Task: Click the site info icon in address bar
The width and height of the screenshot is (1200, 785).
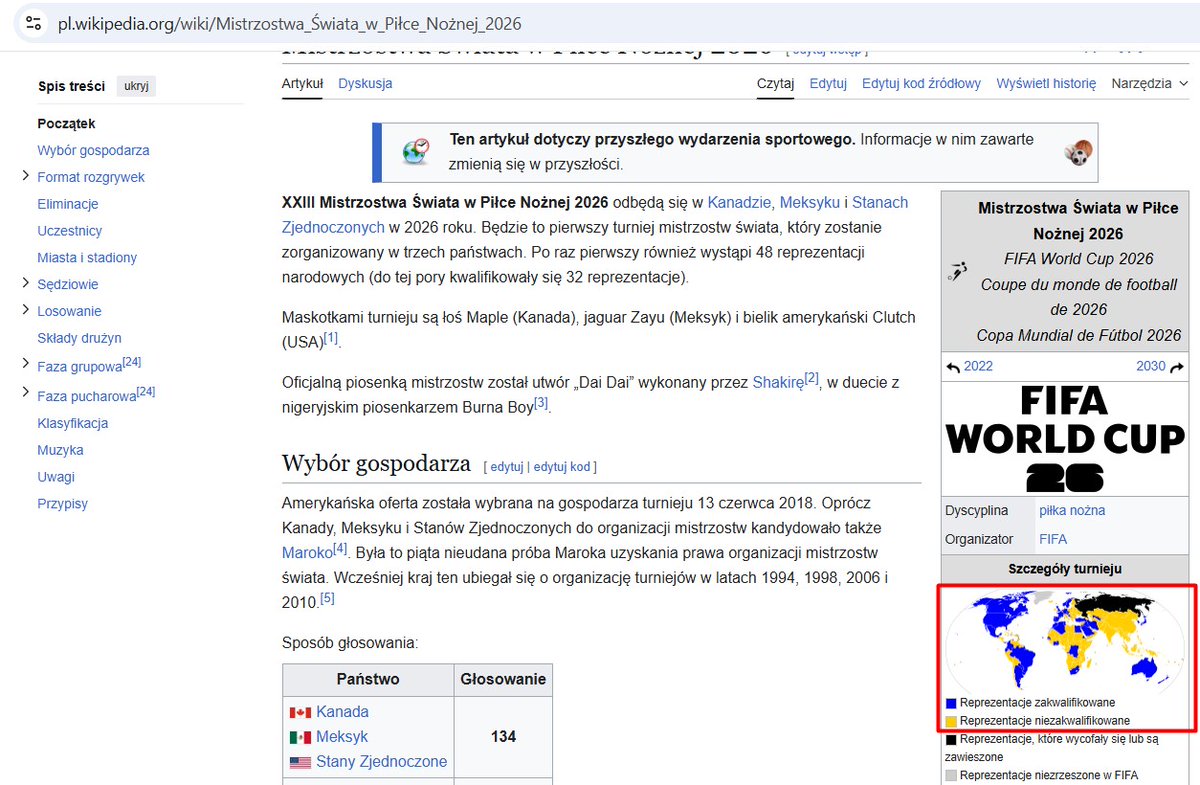Action: [x=33, y=23]
